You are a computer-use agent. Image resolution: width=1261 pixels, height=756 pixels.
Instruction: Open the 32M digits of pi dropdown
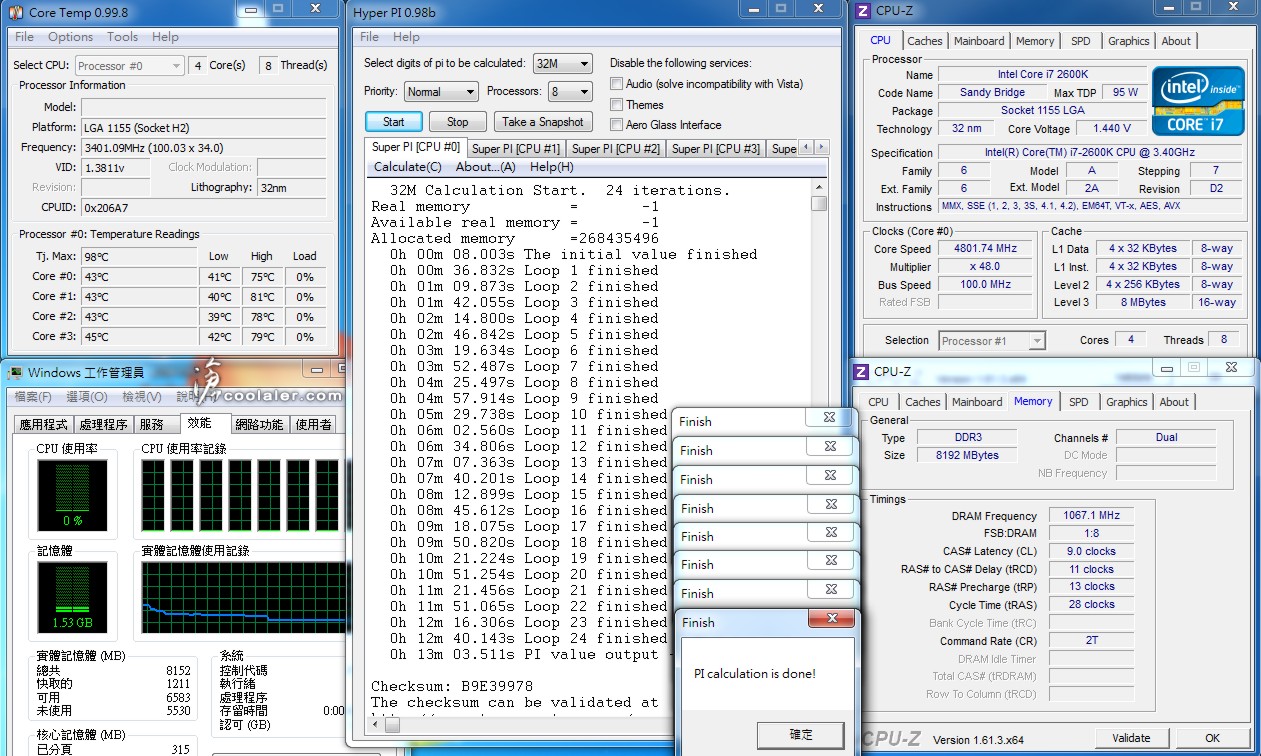pos(563,63)
